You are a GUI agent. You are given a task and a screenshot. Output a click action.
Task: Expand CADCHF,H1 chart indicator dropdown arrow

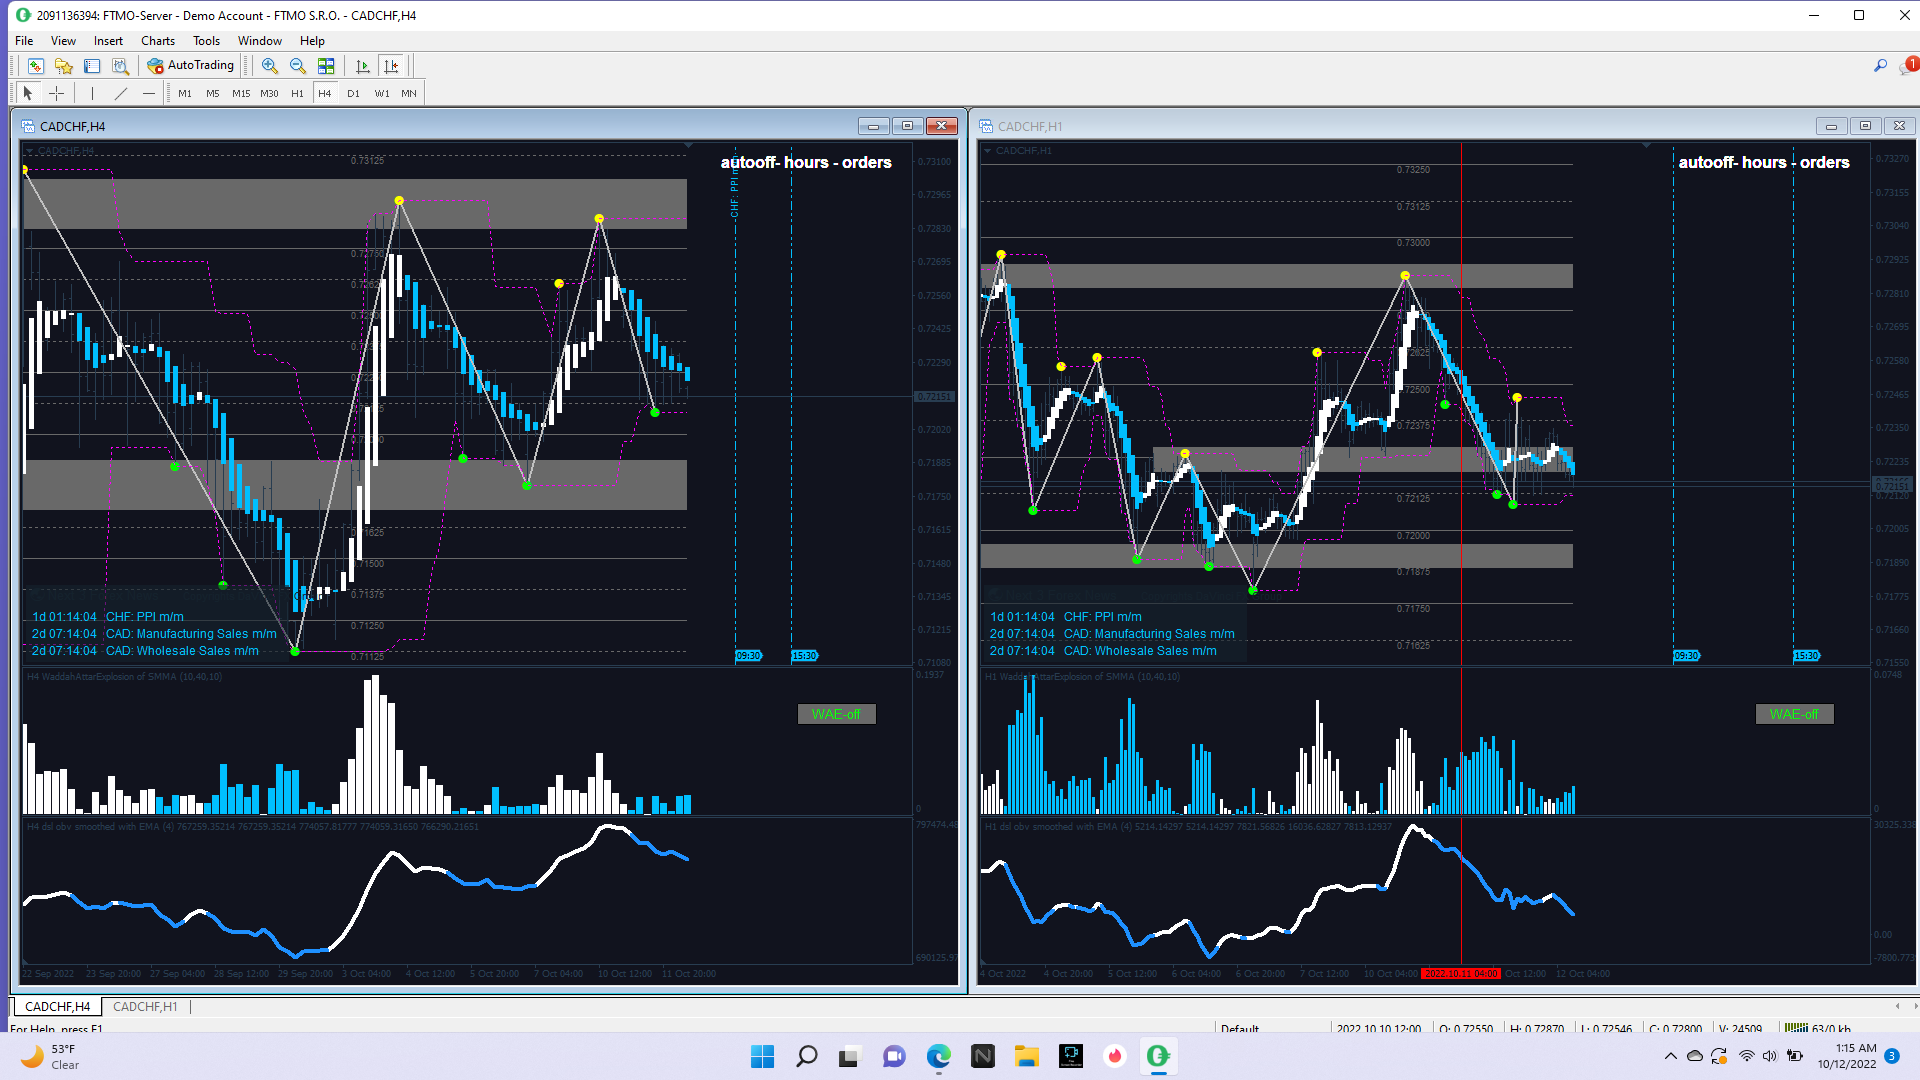tap(987, 151)
